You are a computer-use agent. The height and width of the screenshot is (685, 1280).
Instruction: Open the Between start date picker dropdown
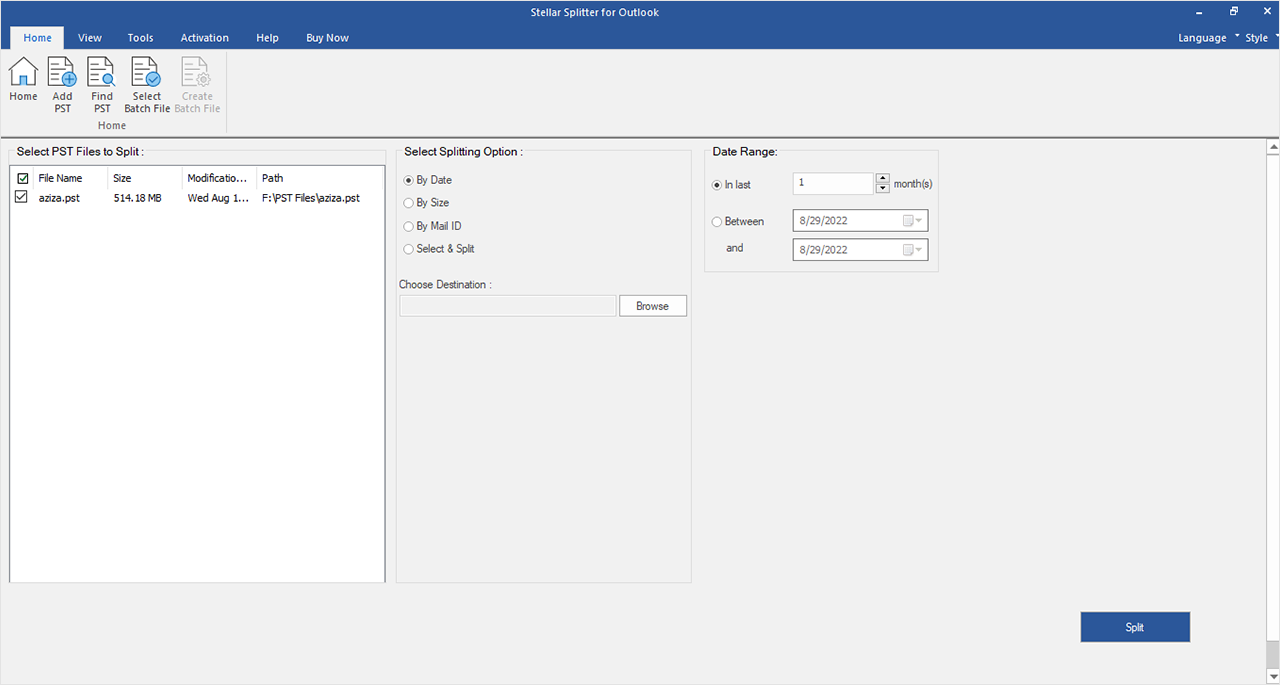click(913, 221)
